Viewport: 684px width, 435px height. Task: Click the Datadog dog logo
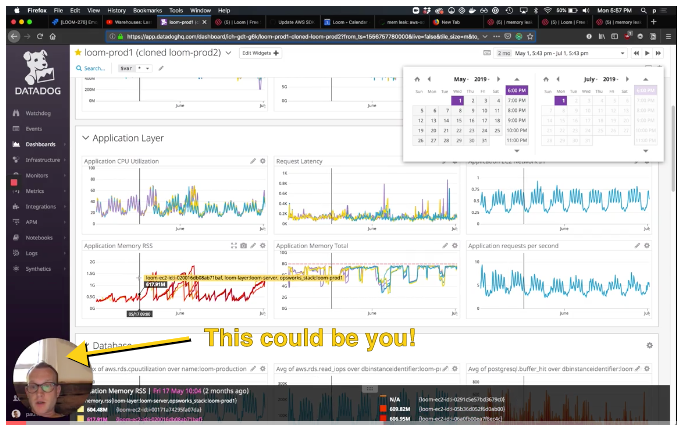coord(38,67)
